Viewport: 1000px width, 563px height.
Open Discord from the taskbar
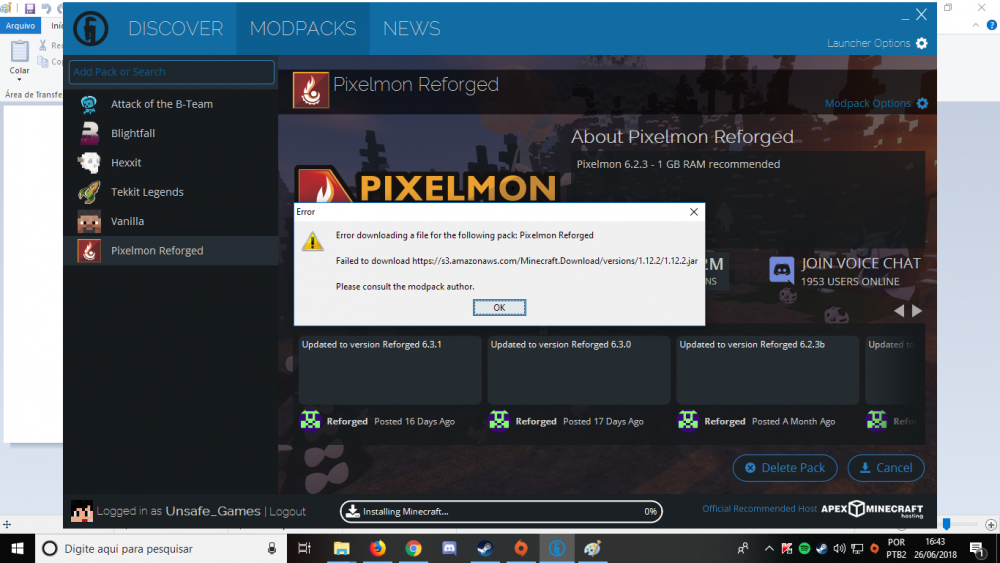tap(450, 548)
